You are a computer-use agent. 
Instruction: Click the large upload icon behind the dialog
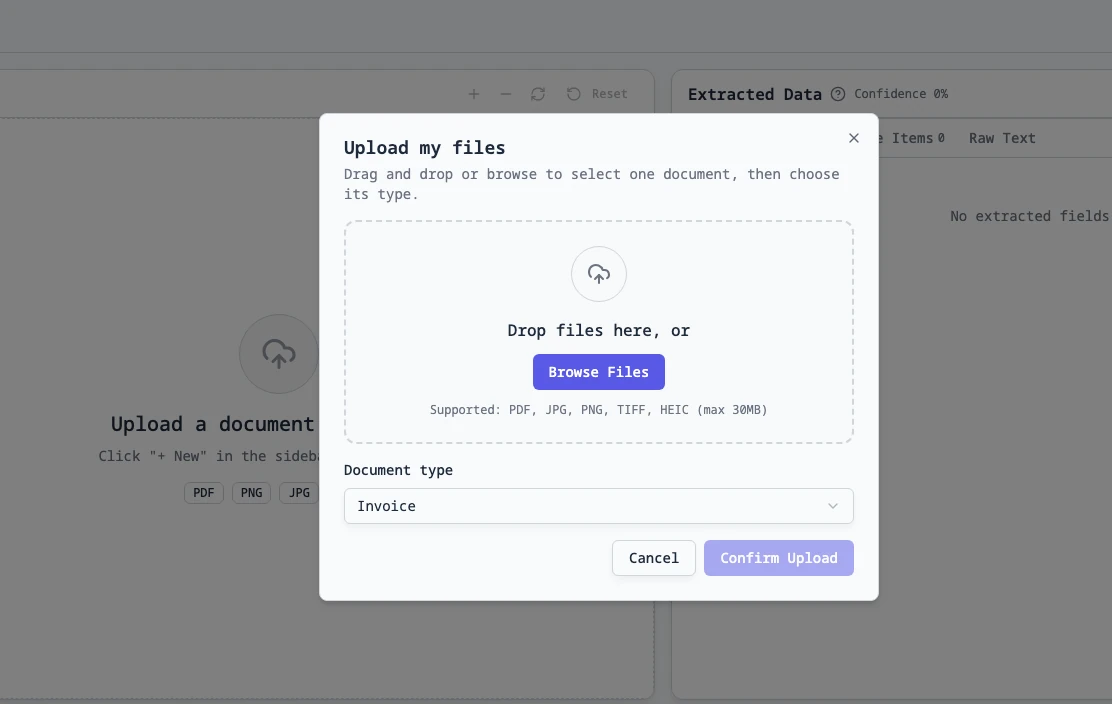pyautogui.click(x=278, y=353)
